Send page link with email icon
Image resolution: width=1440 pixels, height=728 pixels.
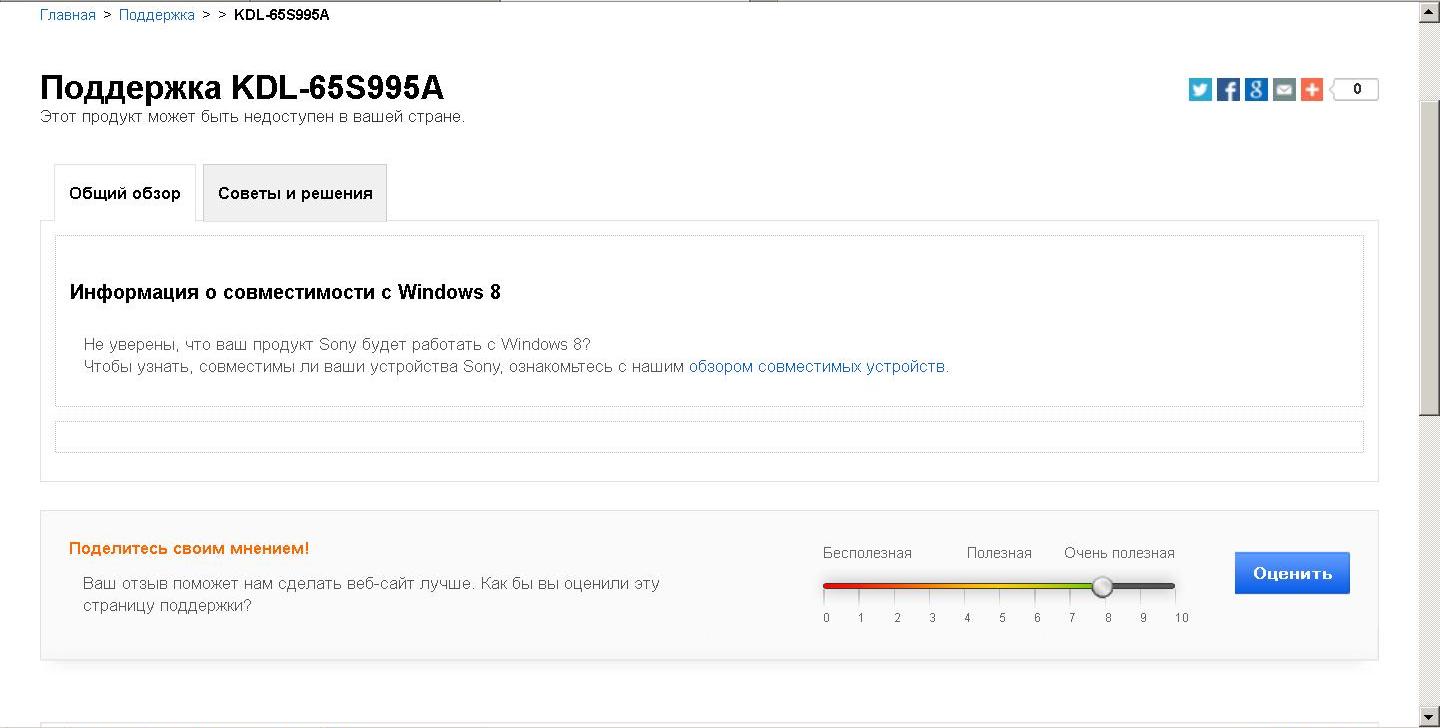click(x=1284, y=90)
